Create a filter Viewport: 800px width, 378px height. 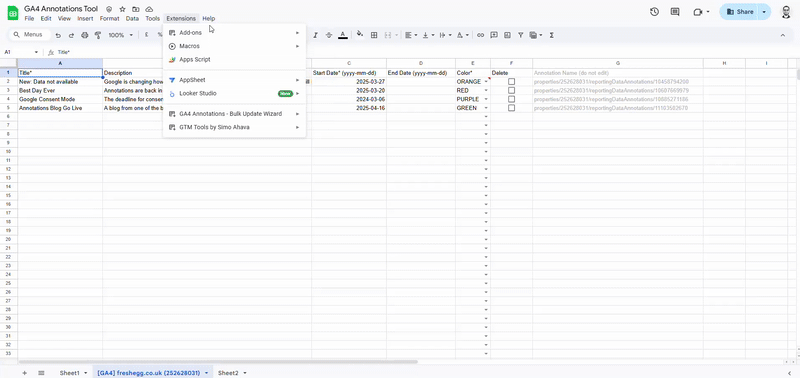coord(520,35)
